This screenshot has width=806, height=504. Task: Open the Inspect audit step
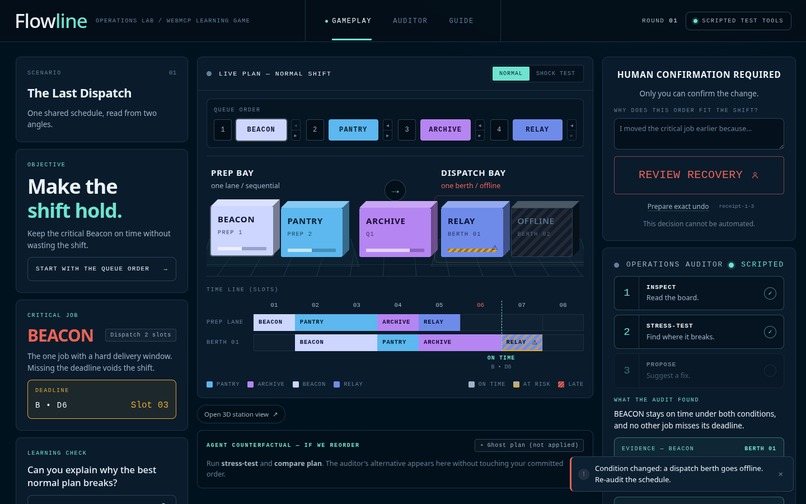tap(699, 293)
